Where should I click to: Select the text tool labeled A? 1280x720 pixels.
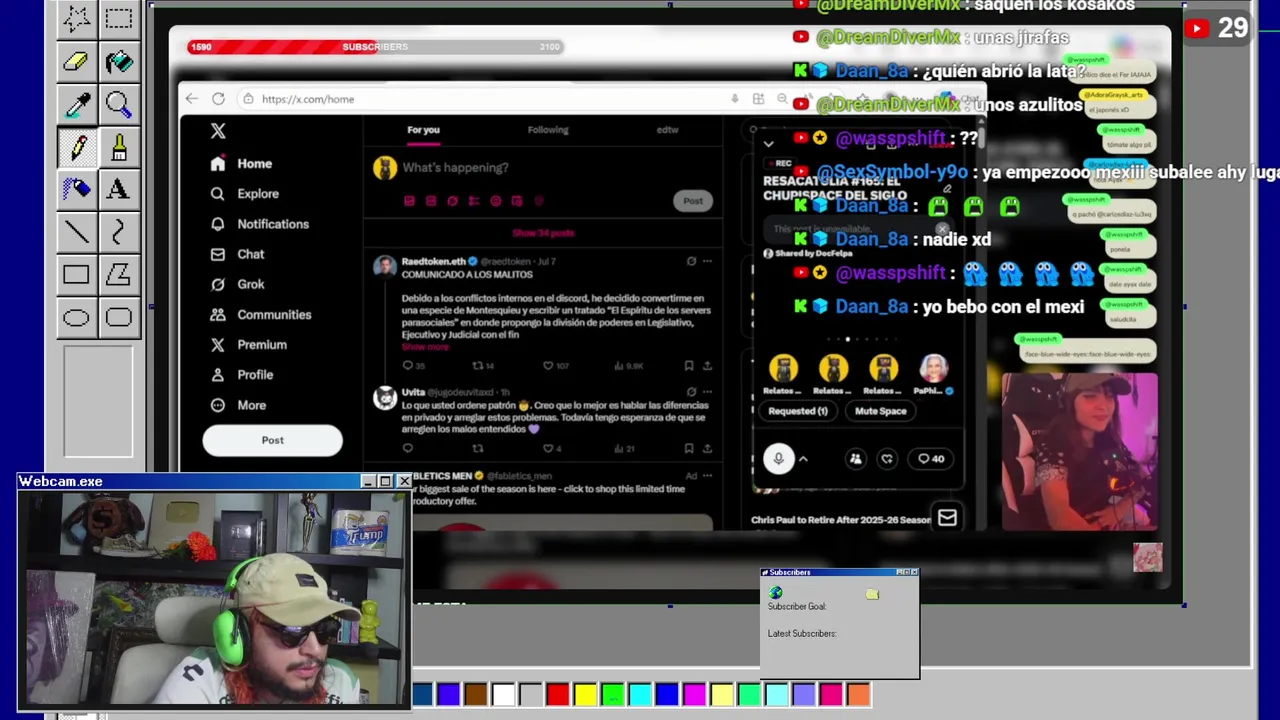[x=118, y=188]
